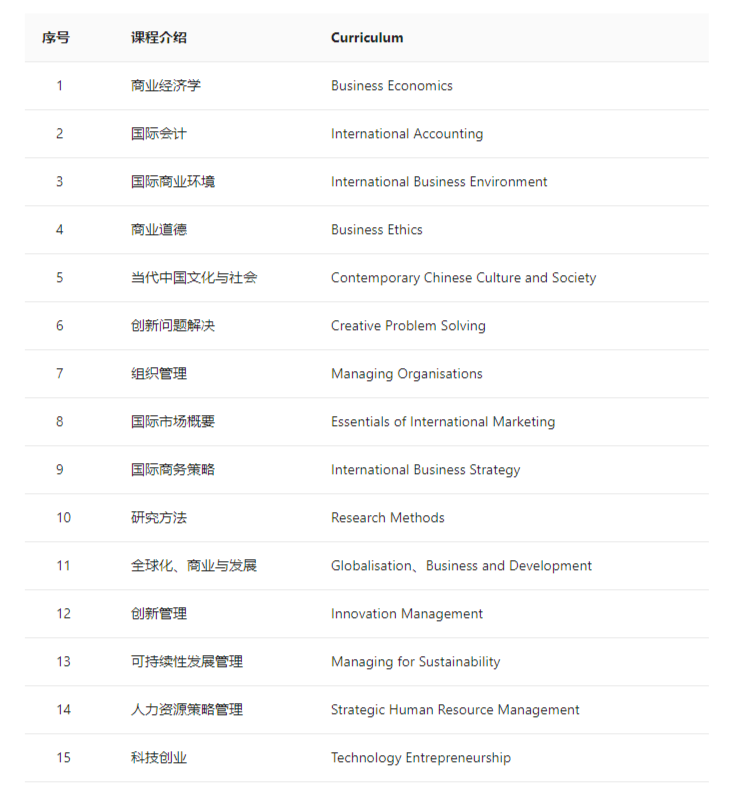Click the 国际会计 course name
Screen dimensions: 748x789
[158, 134]
